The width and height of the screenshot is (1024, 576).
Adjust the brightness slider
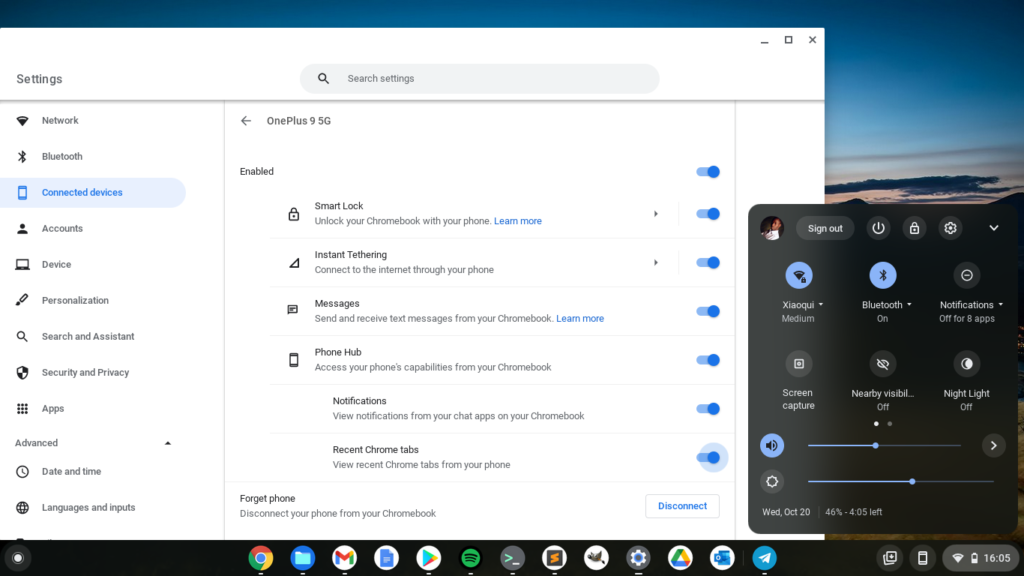point(901,481)
